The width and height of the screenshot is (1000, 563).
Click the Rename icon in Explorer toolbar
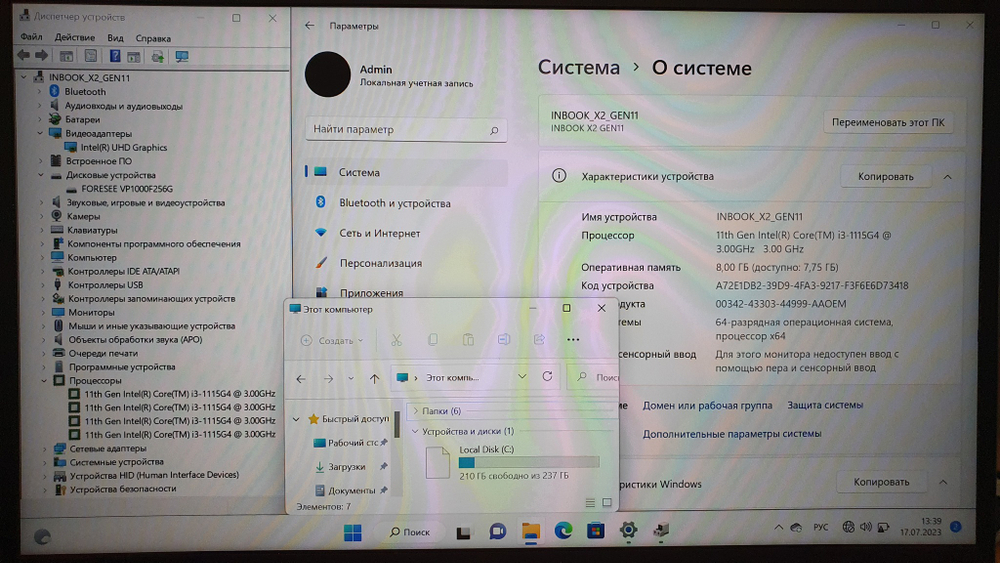click(x=504, y=340)
